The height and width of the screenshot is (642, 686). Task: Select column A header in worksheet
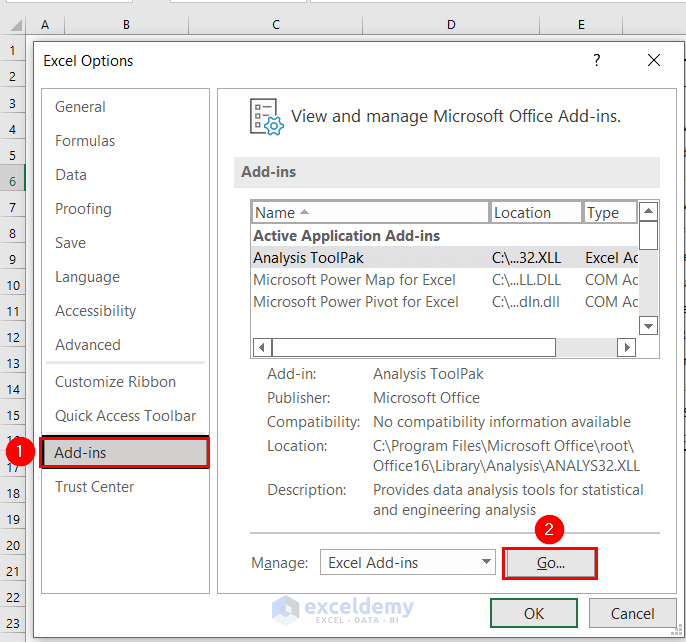point(45,25)
